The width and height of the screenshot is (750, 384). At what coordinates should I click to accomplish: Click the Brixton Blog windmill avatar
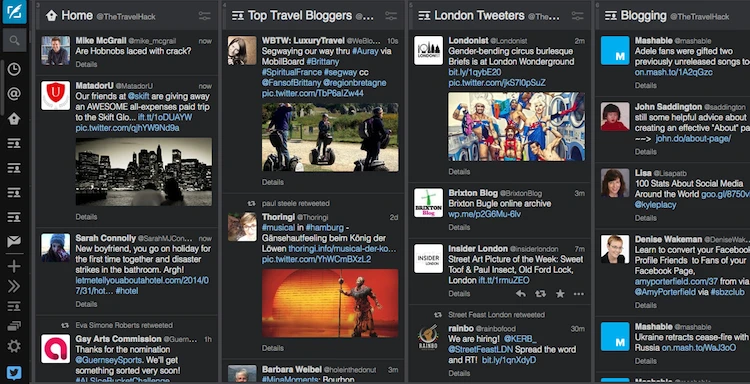429,203
